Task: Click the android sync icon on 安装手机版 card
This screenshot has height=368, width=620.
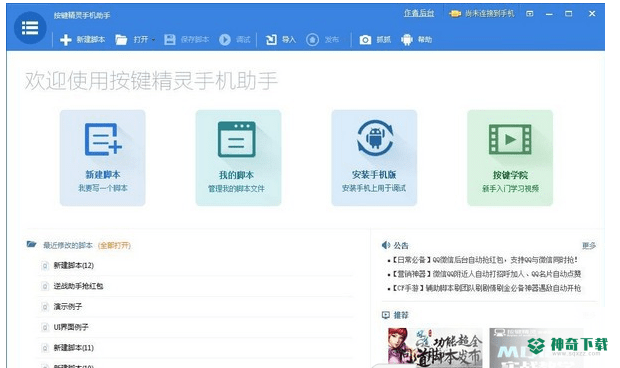Action: (x=375, y=137)
